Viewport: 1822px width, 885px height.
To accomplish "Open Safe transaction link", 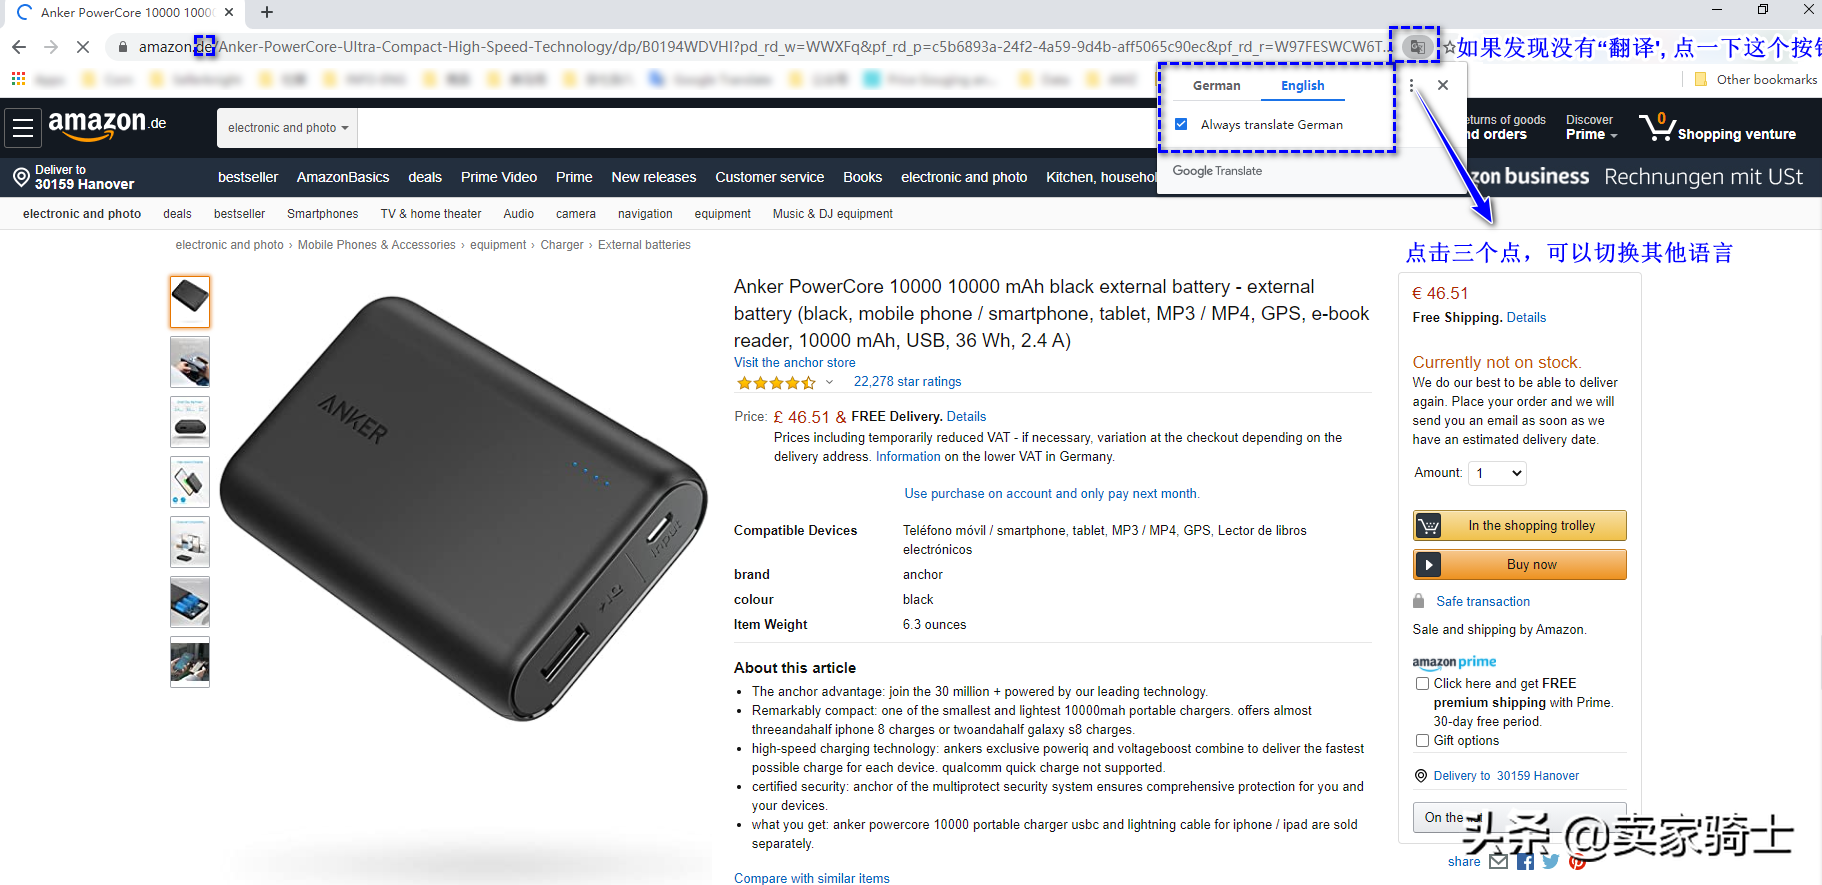I will tap(1483, 602).
